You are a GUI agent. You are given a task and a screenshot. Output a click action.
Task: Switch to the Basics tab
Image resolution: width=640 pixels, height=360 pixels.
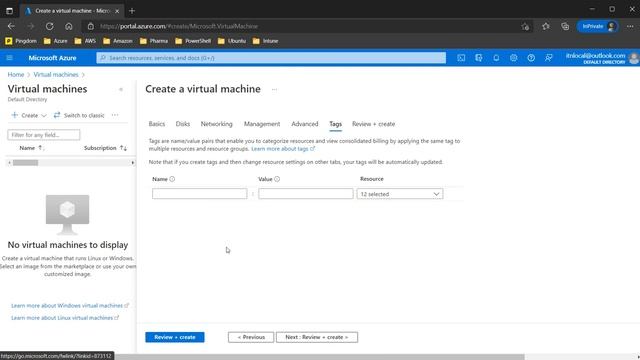click(x=157, y=124)
